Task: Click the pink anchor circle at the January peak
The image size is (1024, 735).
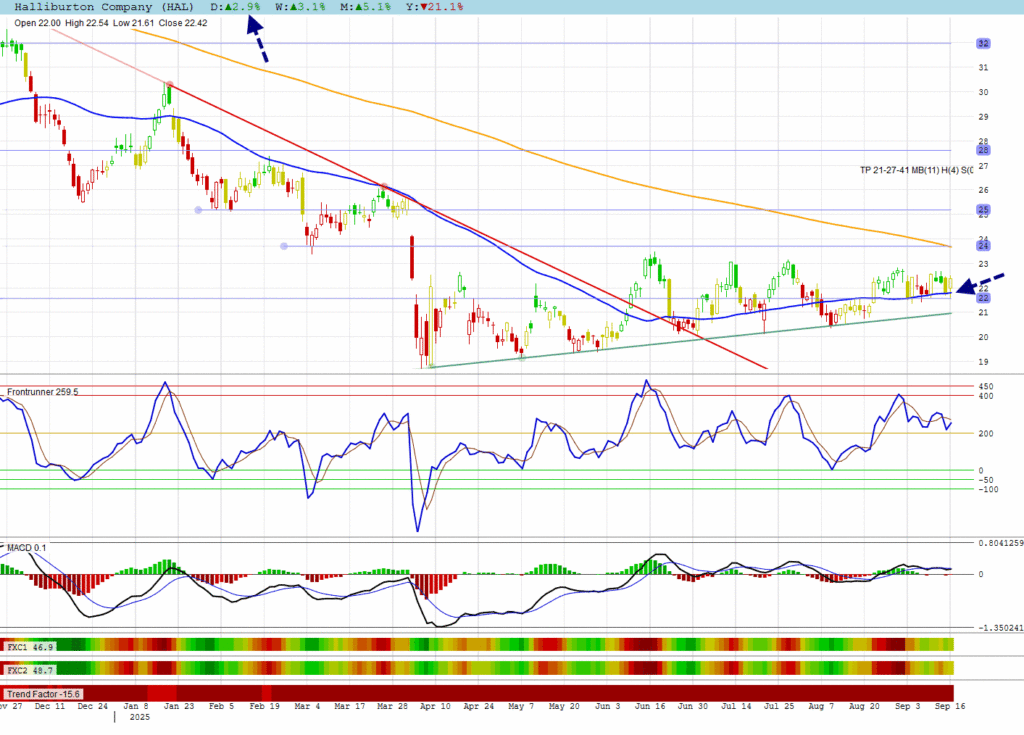Action: [x=170, y=84]
